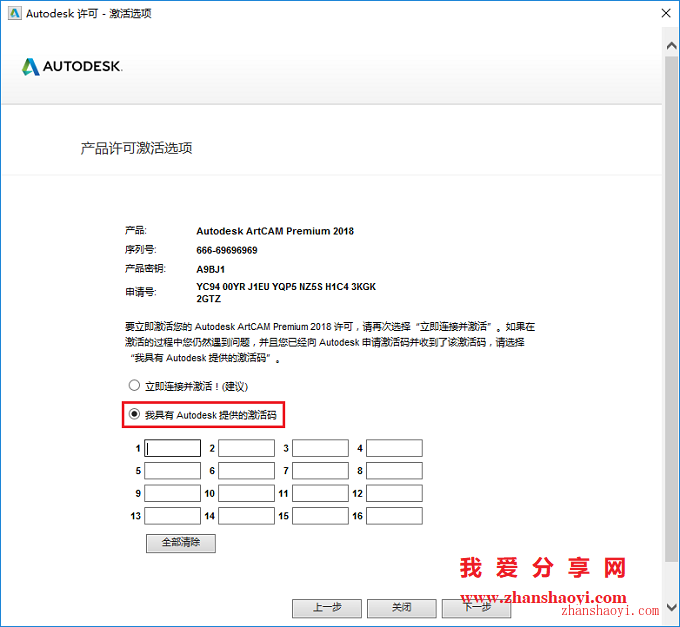Click the request code starting YC94 00YR
Image resolution: width=680 pixels, height=627 pixels.
tap(286, 293)
